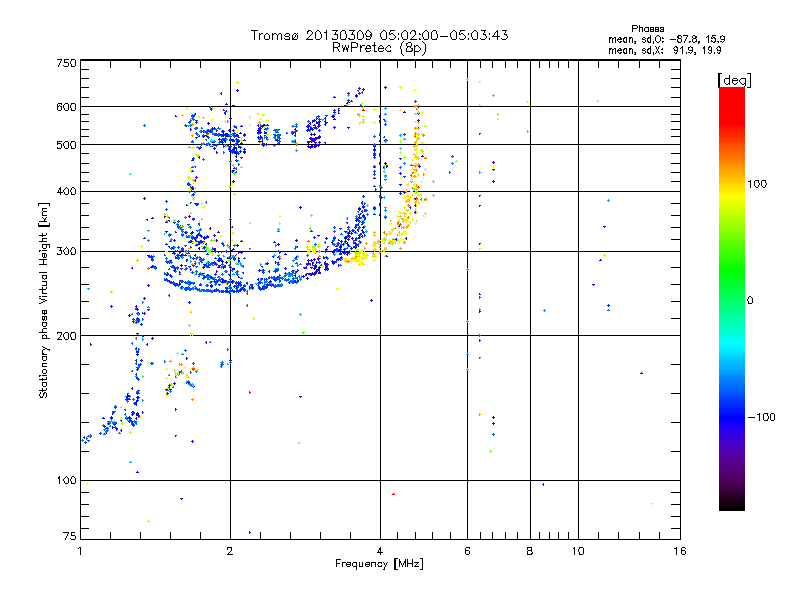Screen dimensions: 800x600
Task: Click the x-axis tick label '16'
Action: click(x=680, y=551)
